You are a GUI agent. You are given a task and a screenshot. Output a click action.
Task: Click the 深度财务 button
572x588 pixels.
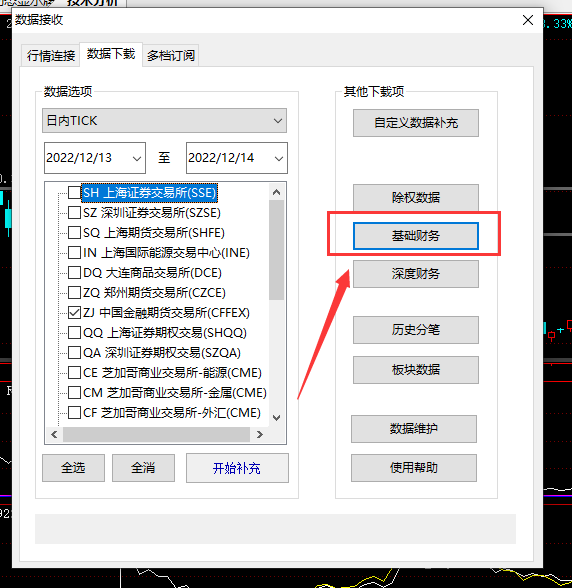(x=416, y=274)
